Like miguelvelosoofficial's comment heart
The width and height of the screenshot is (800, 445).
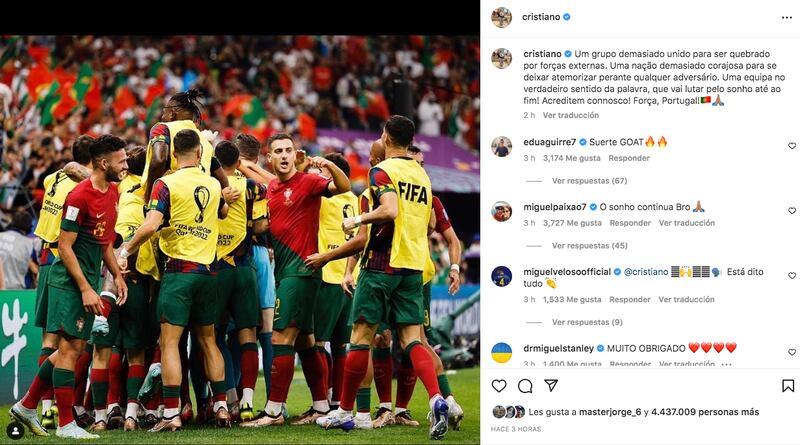click(x=792, y=276)
